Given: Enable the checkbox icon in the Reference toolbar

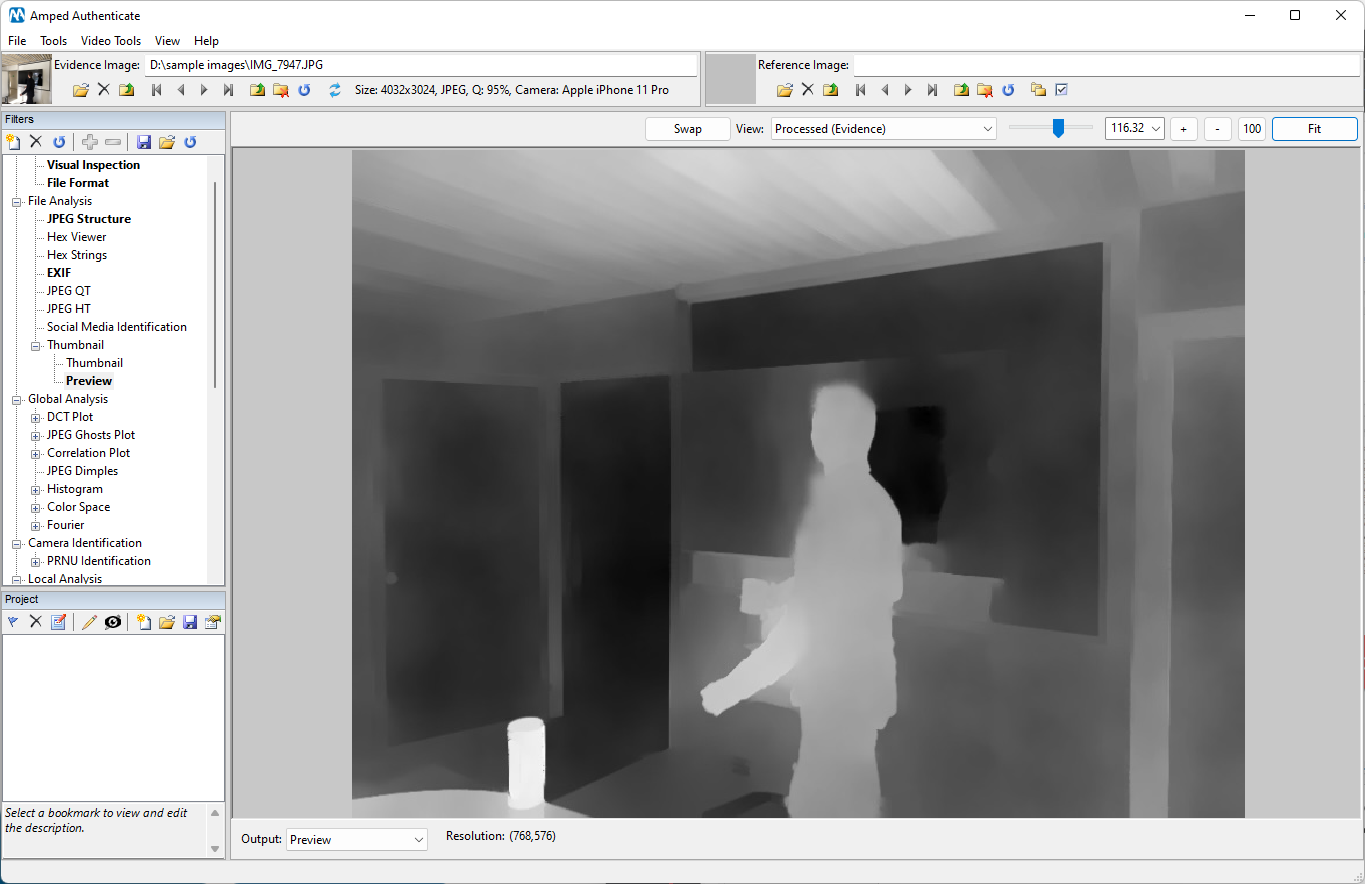Looking at the screenshot, I should pyautogui.click(x=1060, y=89).
